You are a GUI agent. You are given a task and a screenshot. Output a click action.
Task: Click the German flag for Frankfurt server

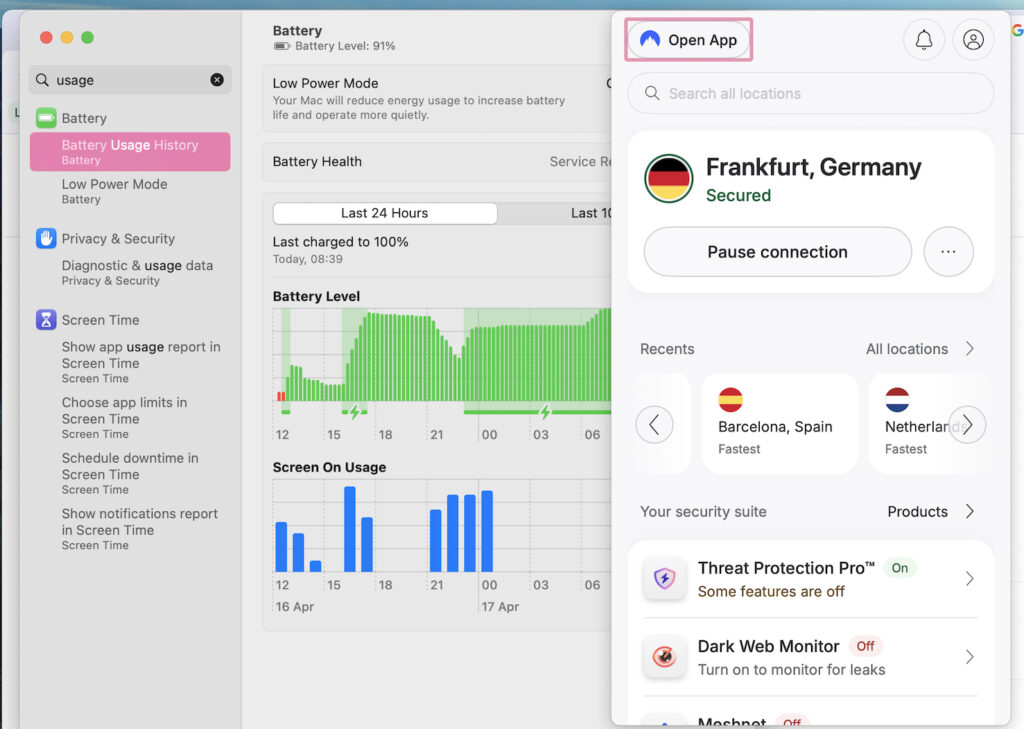(667, 179)
